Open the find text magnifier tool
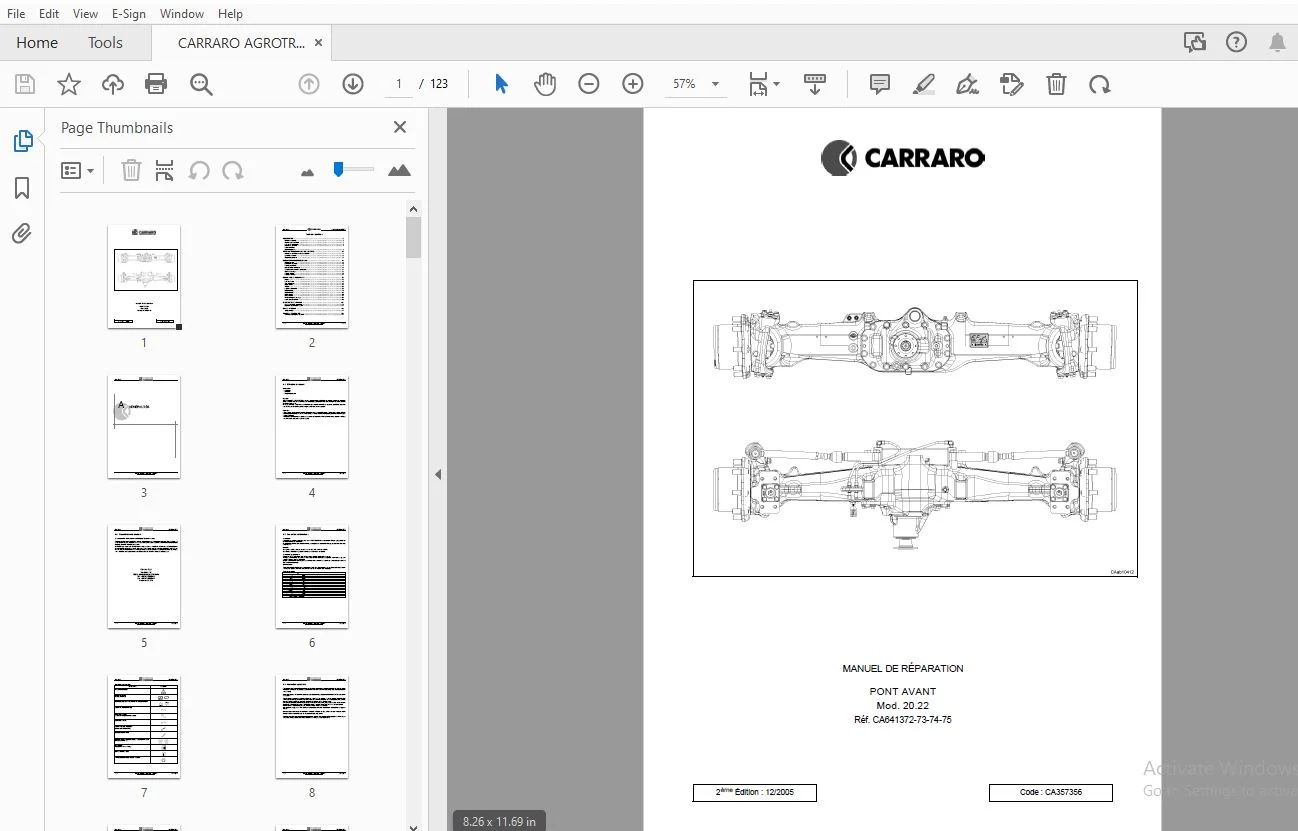The width and height of the screenshot is (1298, 831). pyautogui.click(x=201, y=85)
